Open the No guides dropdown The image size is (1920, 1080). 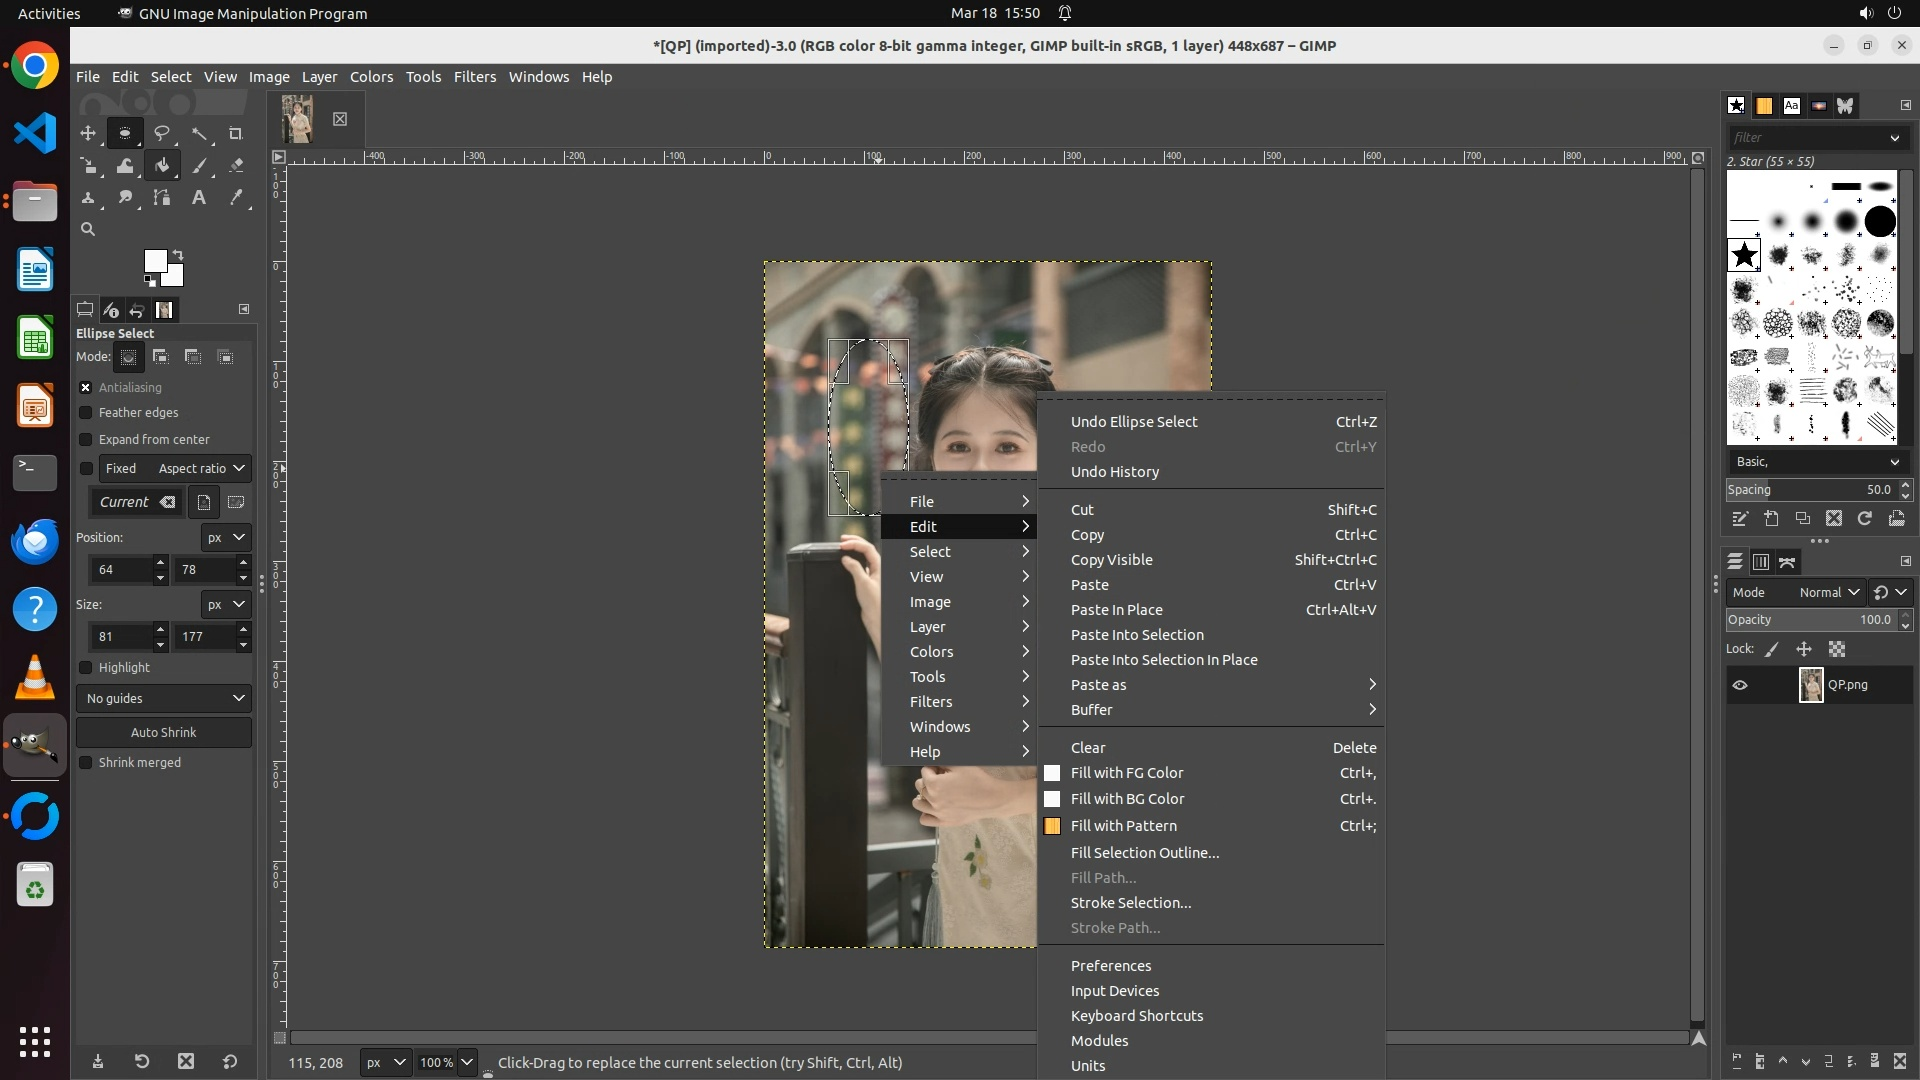[164, 698]
